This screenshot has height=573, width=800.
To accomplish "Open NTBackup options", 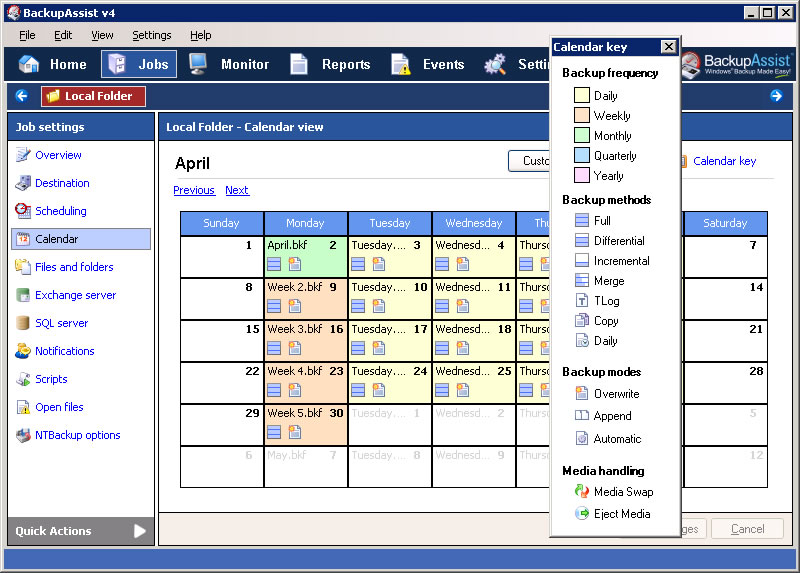I will (78, 435).
